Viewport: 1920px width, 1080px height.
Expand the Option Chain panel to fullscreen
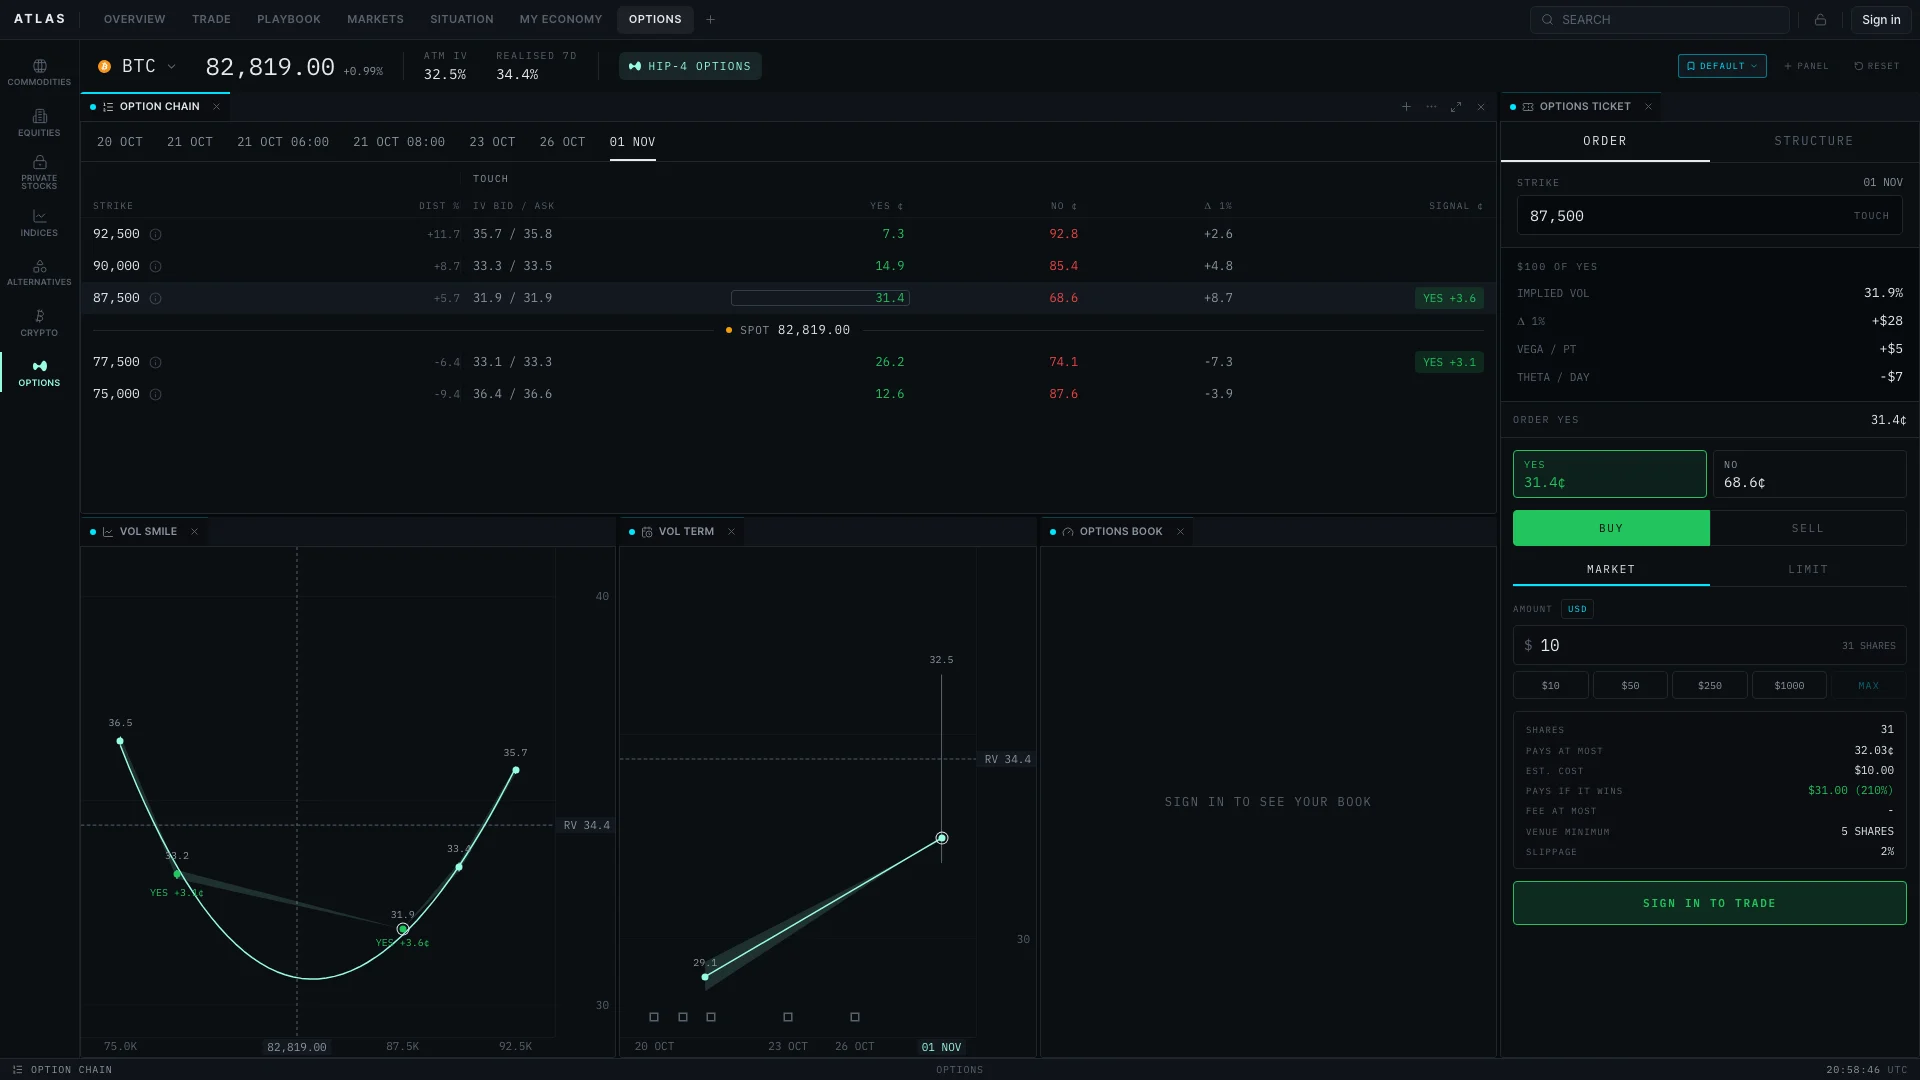pyautogui.click(x=1456, y=107)
